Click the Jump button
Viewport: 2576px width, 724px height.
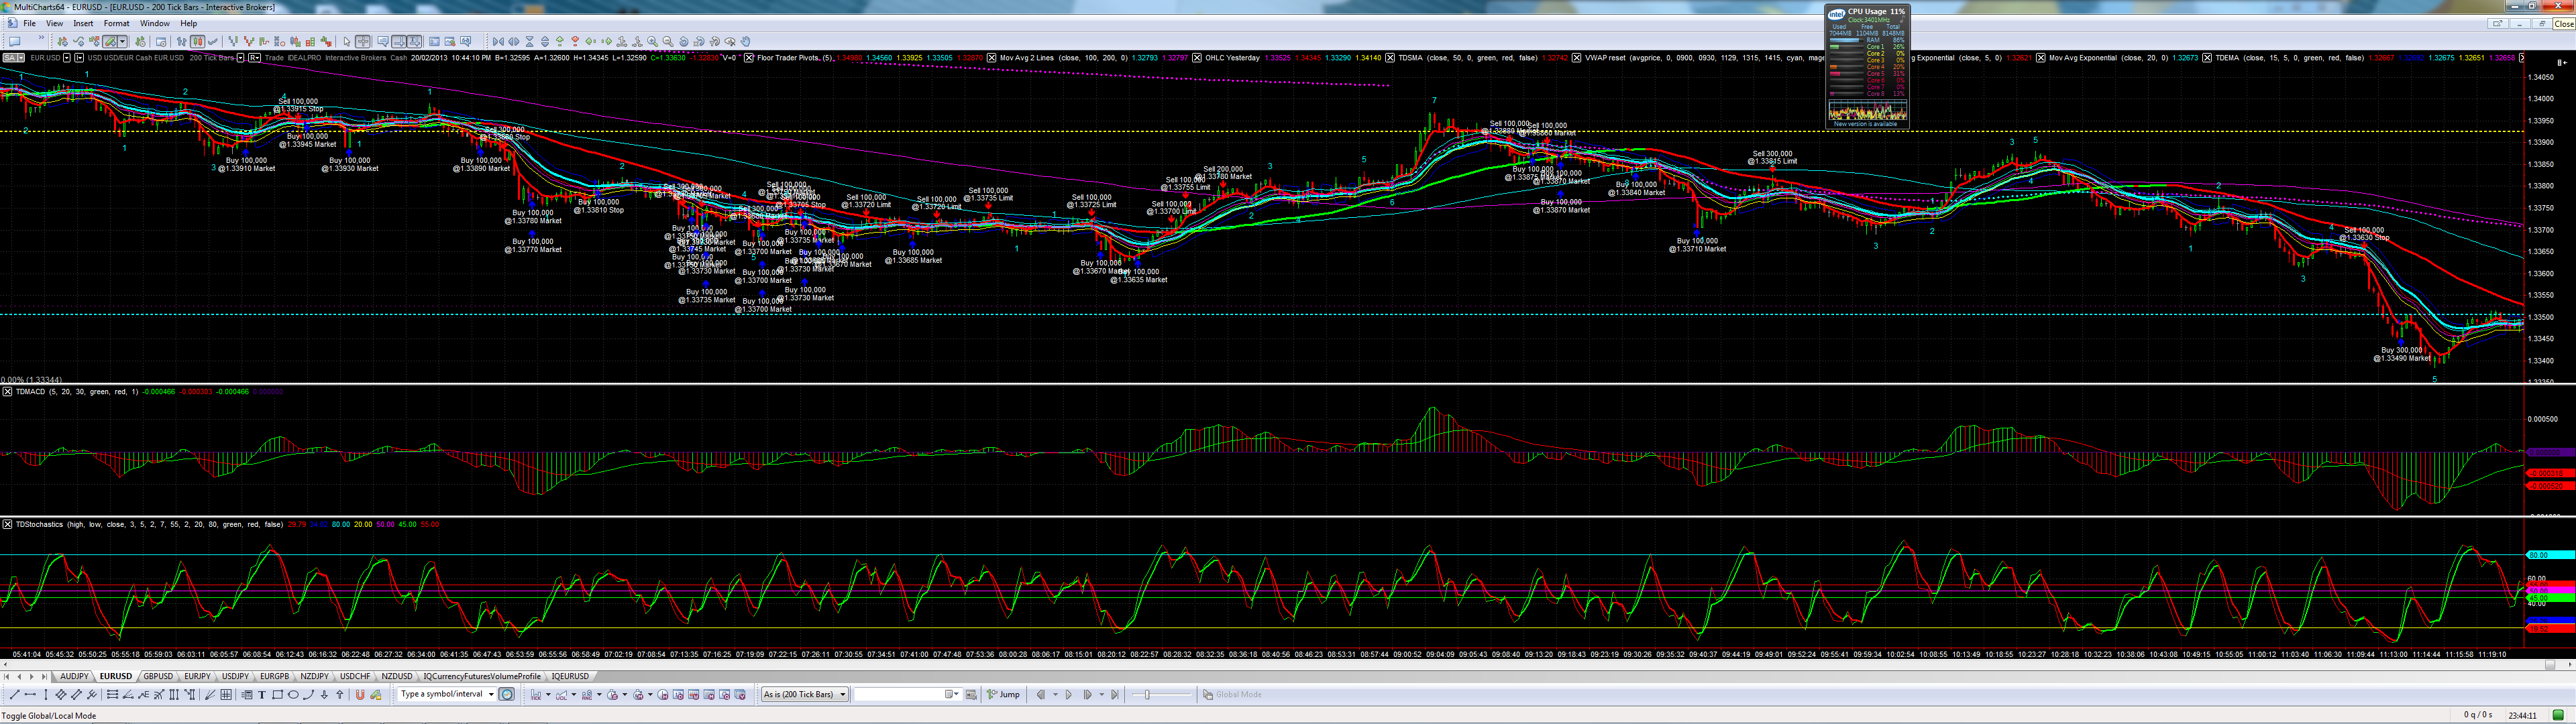point(1003,694)
